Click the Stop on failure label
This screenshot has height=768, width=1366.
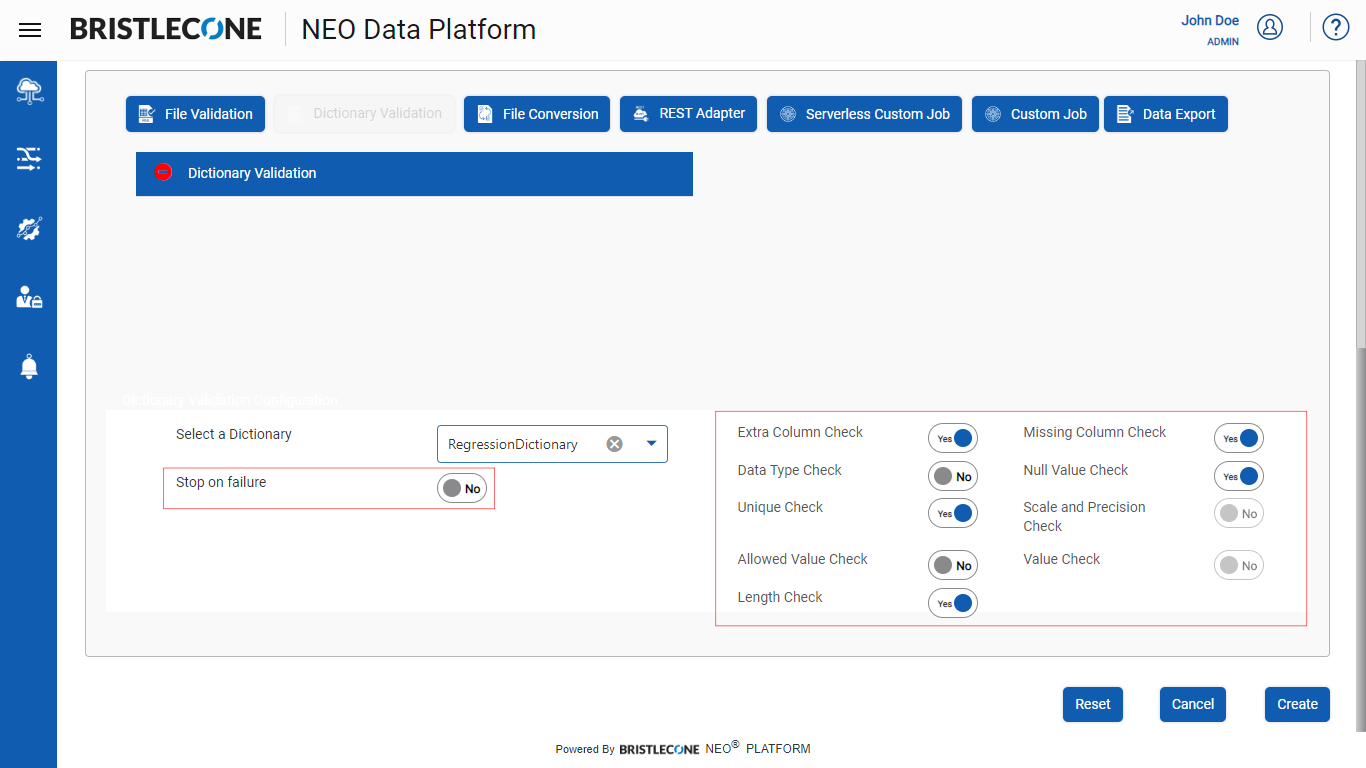221,482
